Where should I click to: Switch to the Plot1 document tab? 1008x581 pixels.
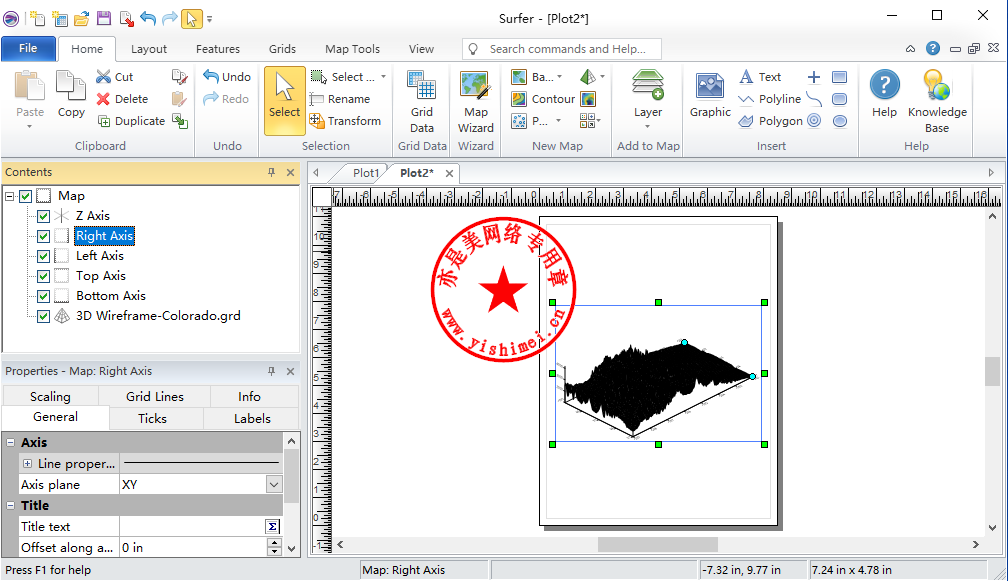coord(366,173)
